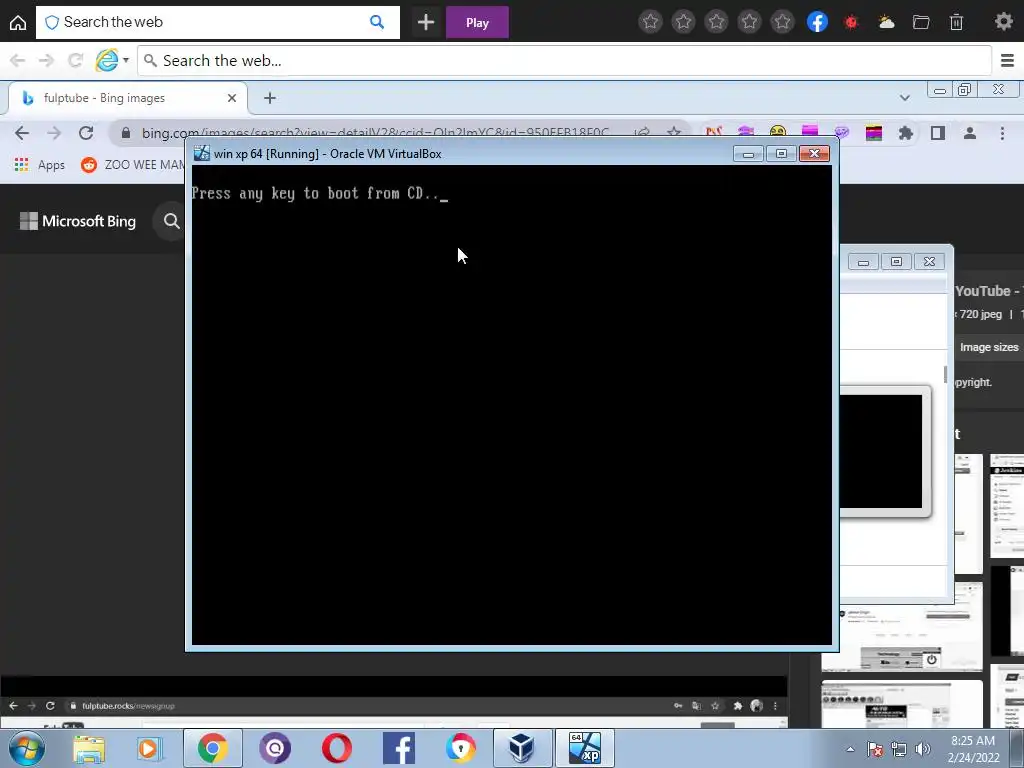Screen dimensions: 1024x768
Task: Reload the Bing page in Chrome
Action: [x=86, y=133]
